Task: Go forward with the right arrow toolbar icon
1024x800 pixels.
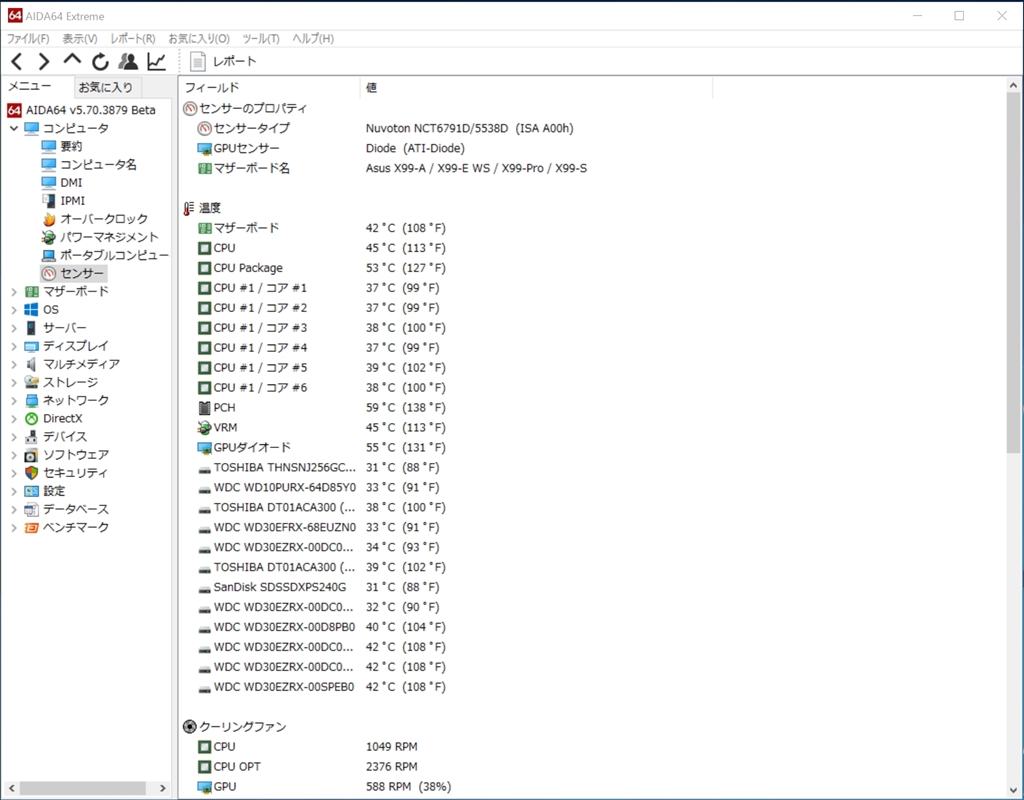Action: [x=44, y=62]
